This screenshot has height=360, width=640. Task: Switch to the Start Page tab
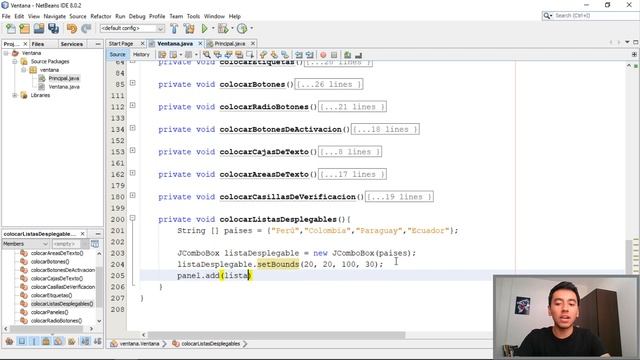click(121, 43)
